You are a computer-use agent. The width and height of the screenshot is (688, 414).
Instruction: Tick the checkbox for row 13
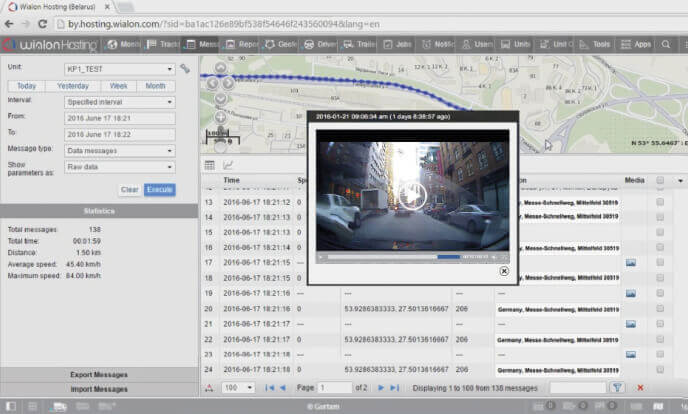(x=659, y=202)
